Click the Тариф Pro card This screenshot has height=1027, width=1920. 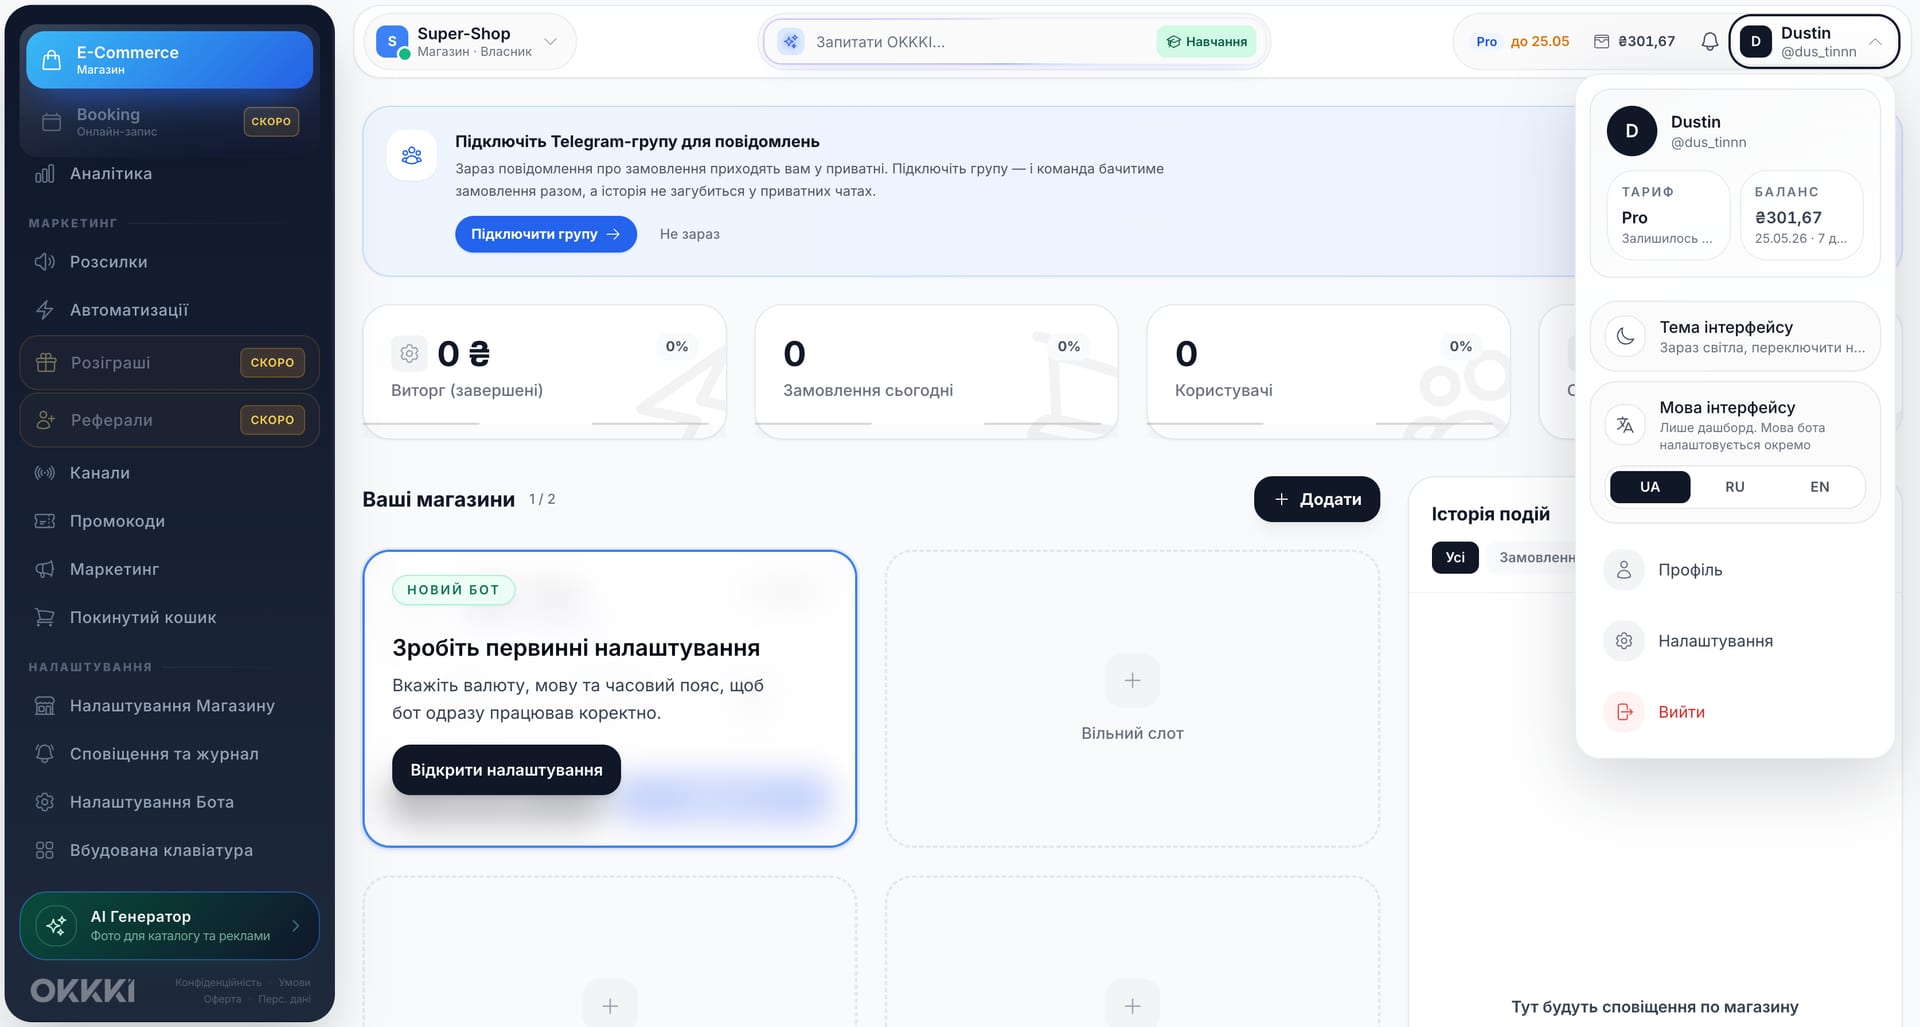1668,216
